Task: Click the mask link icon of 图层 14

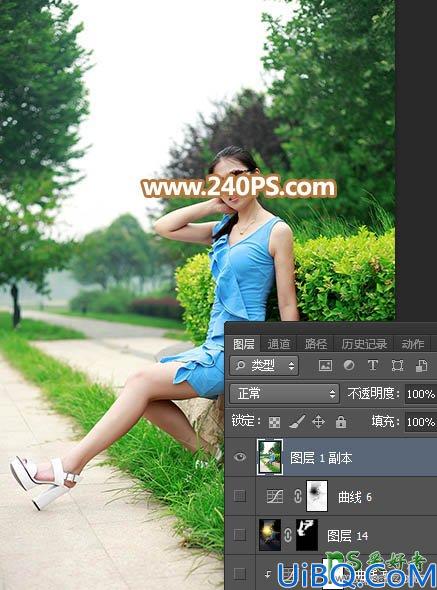Action: click(288, 535)
